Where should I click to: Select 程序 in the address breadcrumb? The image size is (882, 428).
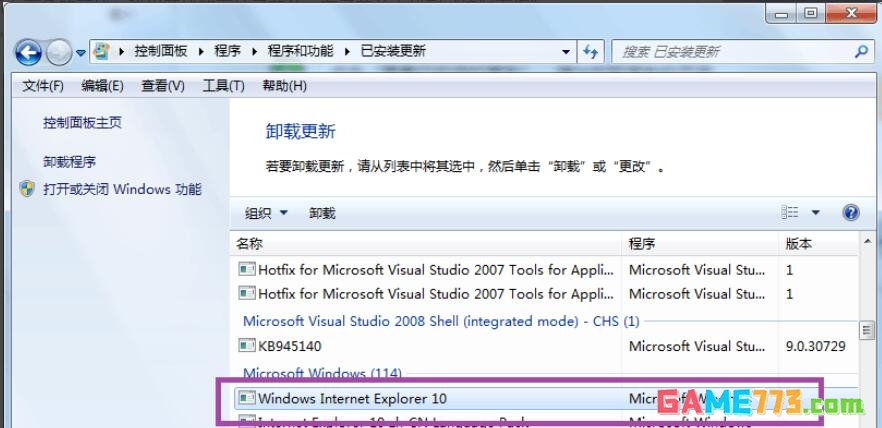[227, 51]
